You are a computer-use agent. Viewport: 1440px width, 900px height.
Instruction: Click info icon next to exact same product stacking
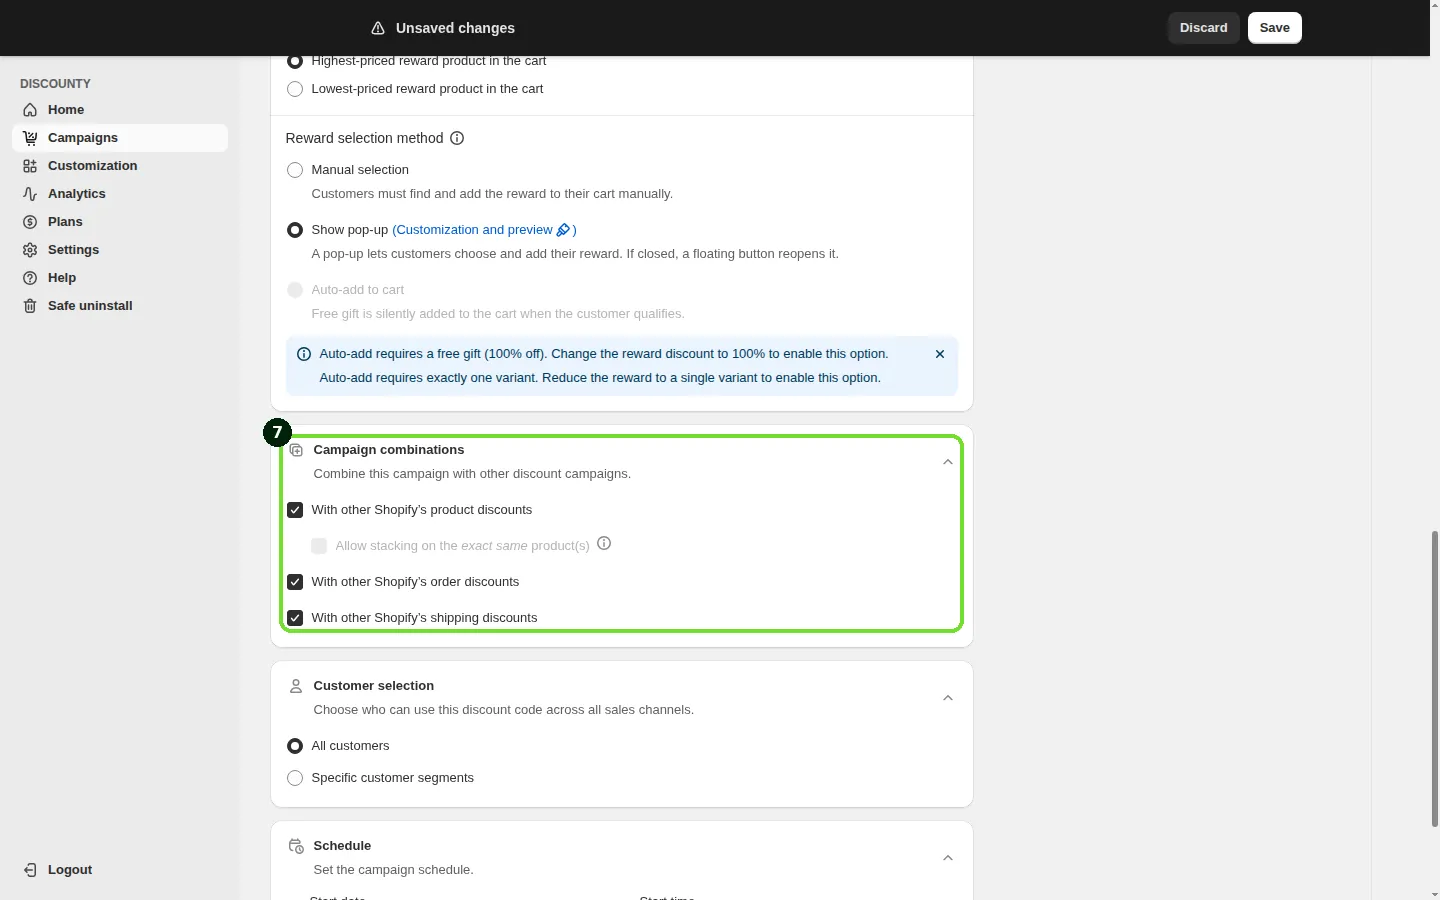(604, 544)
